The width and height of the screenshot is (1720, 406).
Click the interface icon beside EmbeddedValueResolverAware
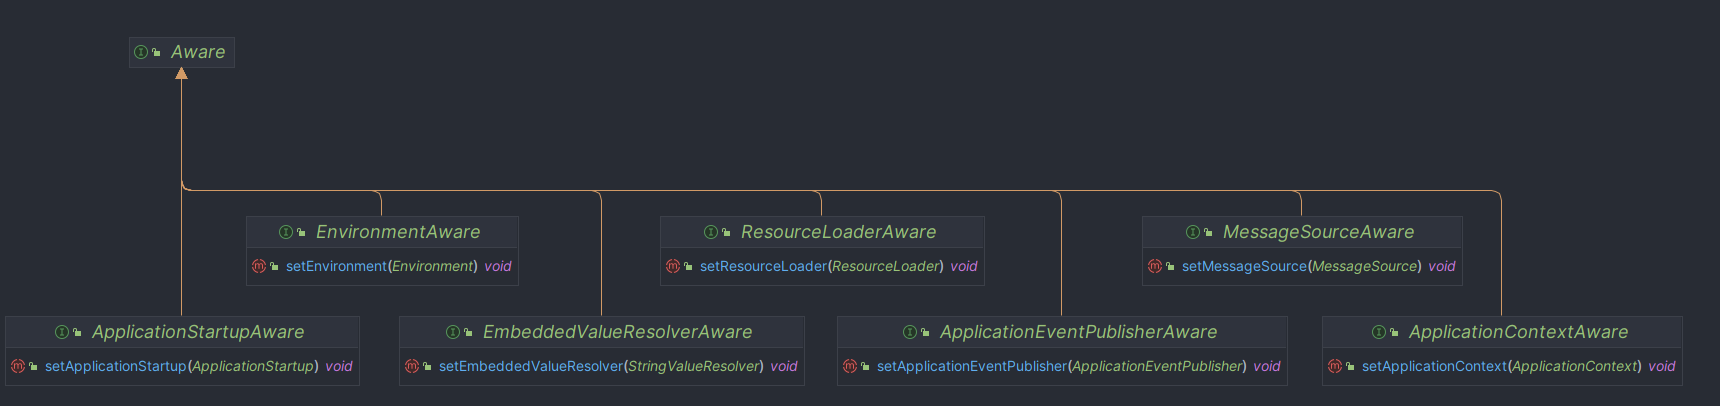[x=453, y=332]
